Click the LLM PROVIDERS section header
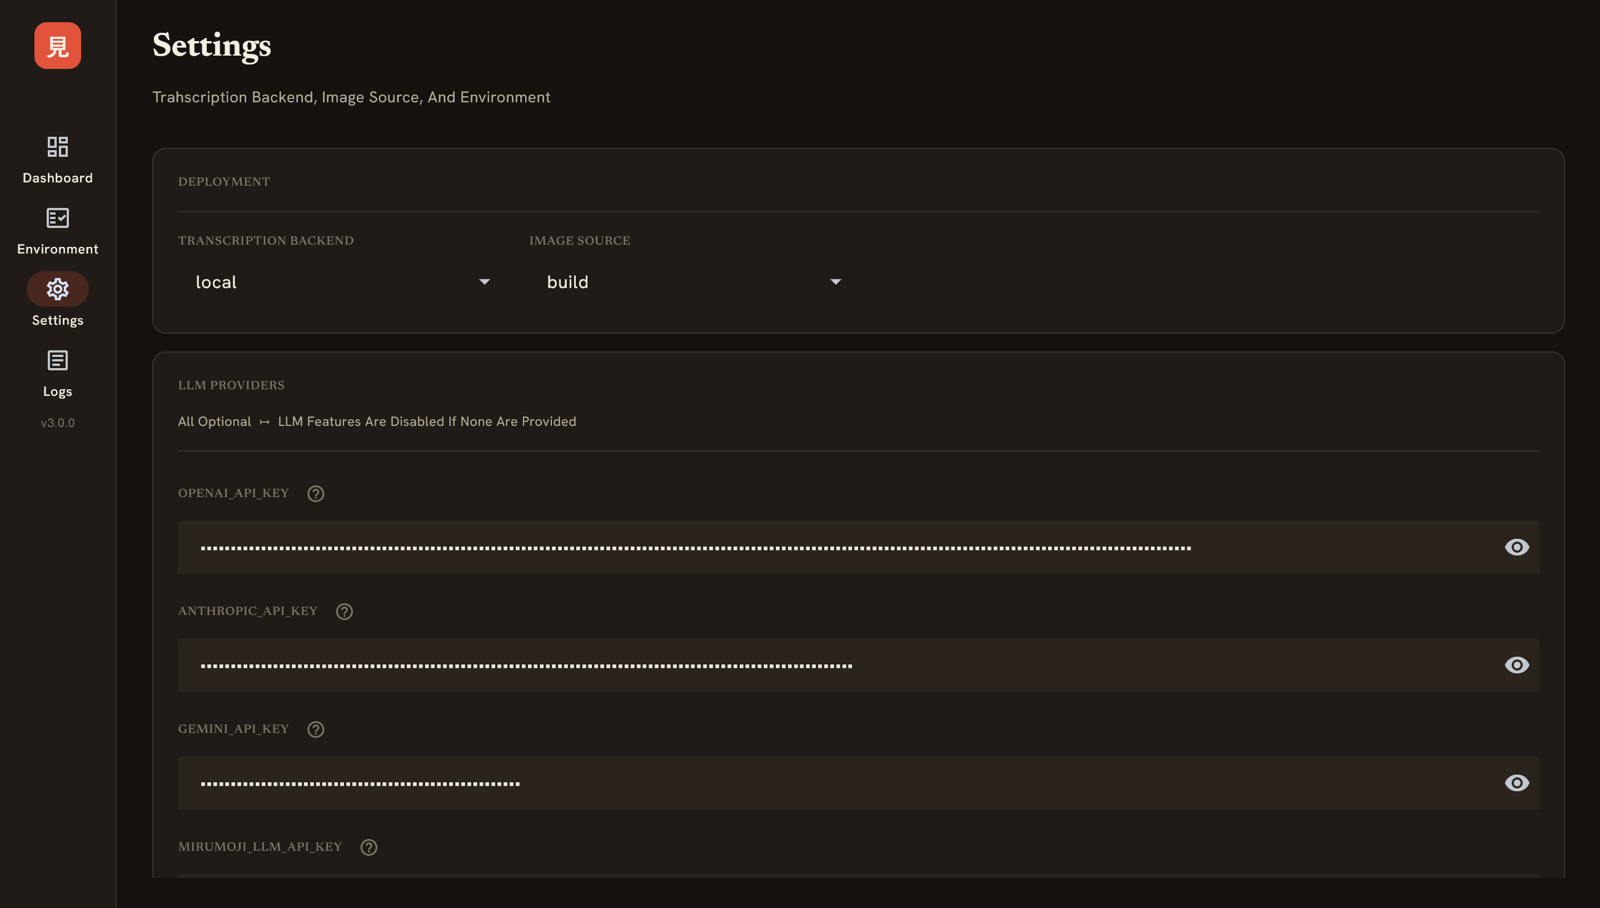This screenshot has height=908, width=1600. click(231, 386)
